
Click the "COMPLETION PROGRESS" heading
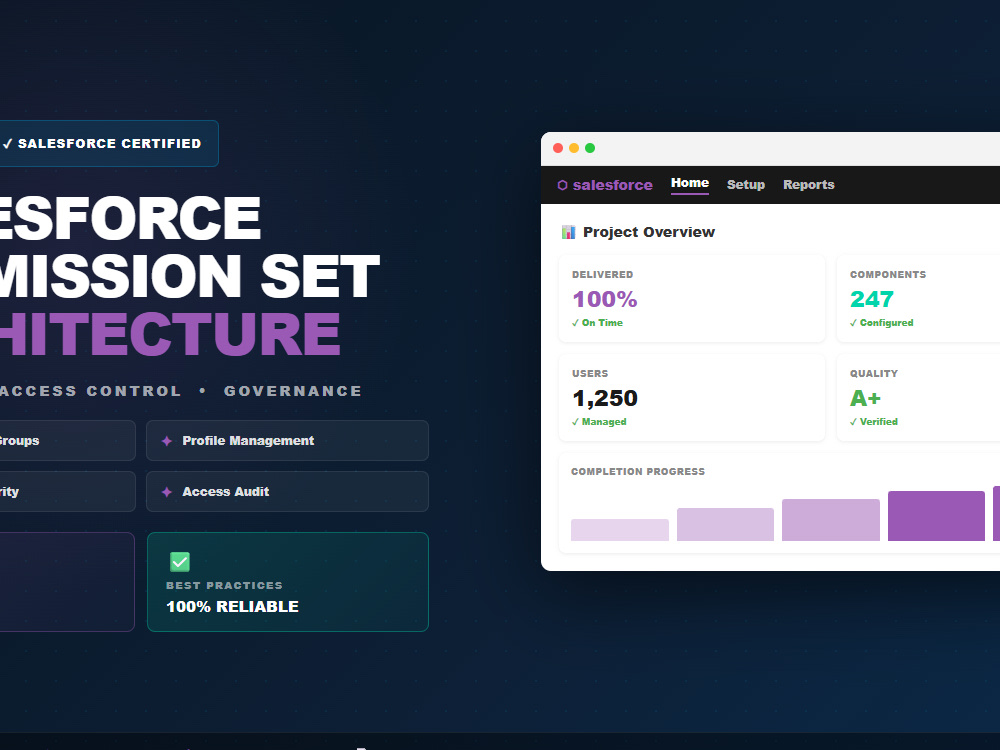pos(638,471)
